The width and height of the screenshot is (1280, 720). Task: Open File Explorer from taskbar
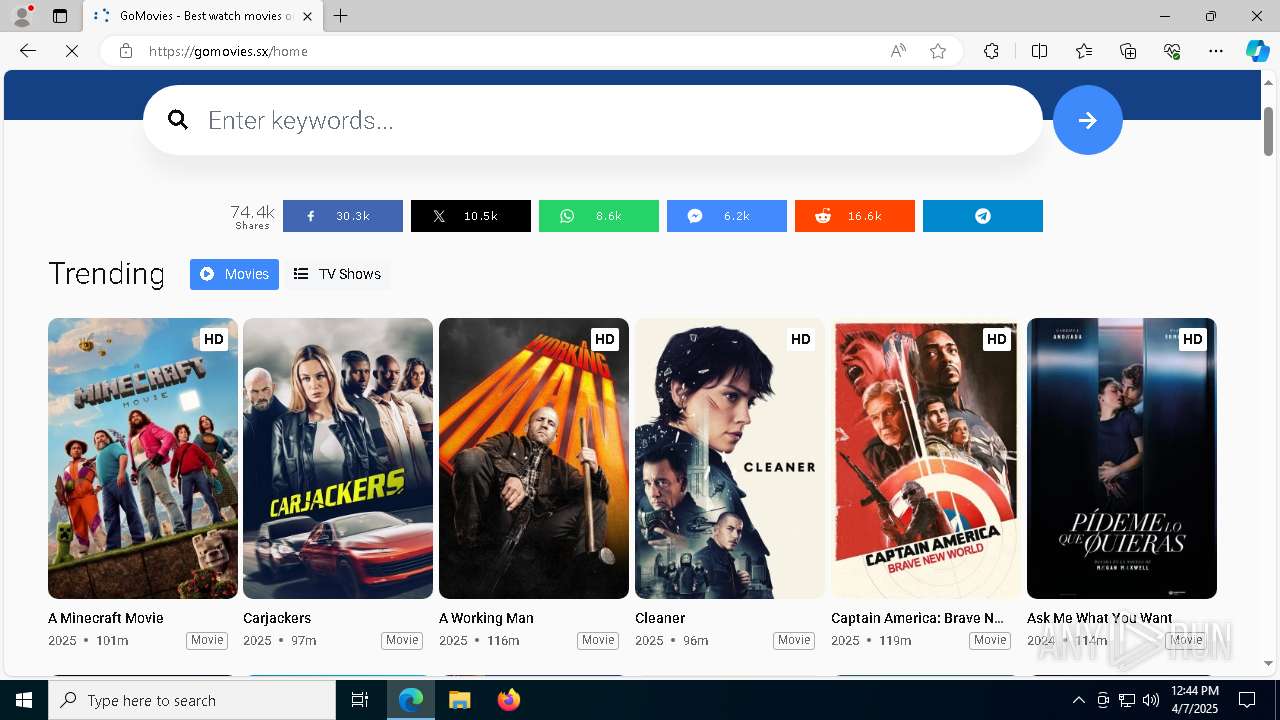tap(459, 700)
